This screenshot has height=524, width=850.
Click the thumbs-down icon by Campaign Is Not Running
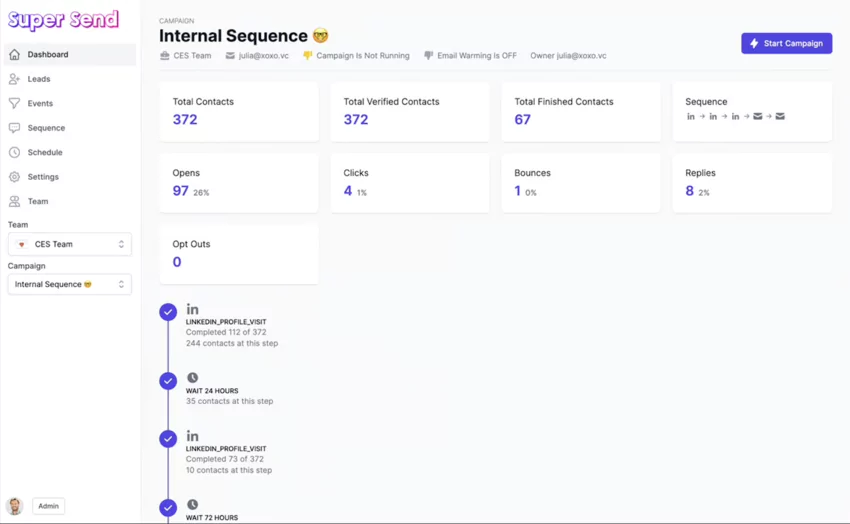(308, 55)
